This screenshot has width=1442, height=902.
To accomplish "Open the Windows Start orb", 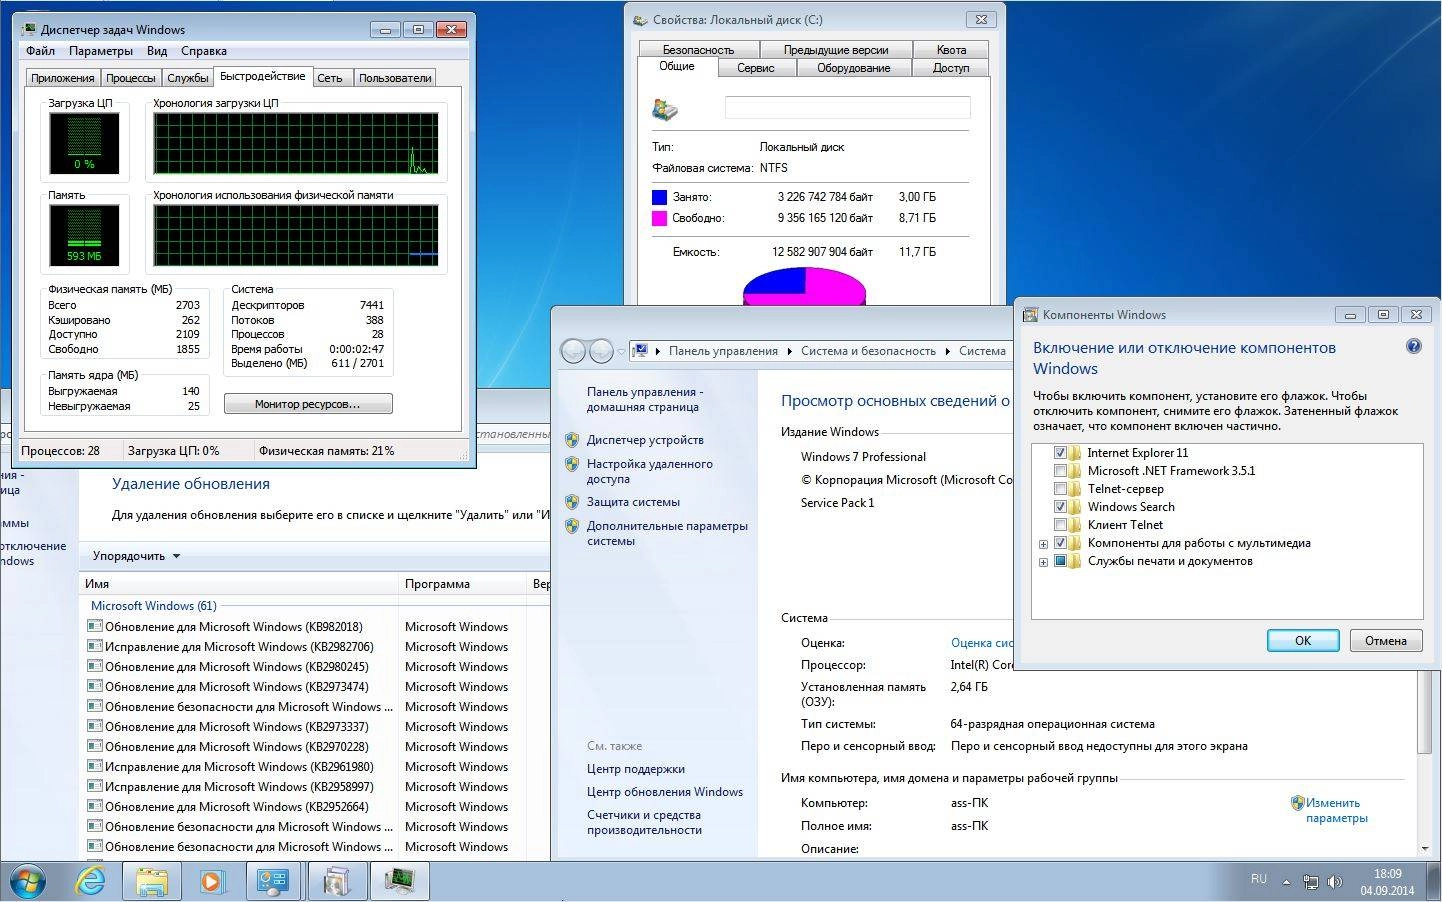I will 27,881.
